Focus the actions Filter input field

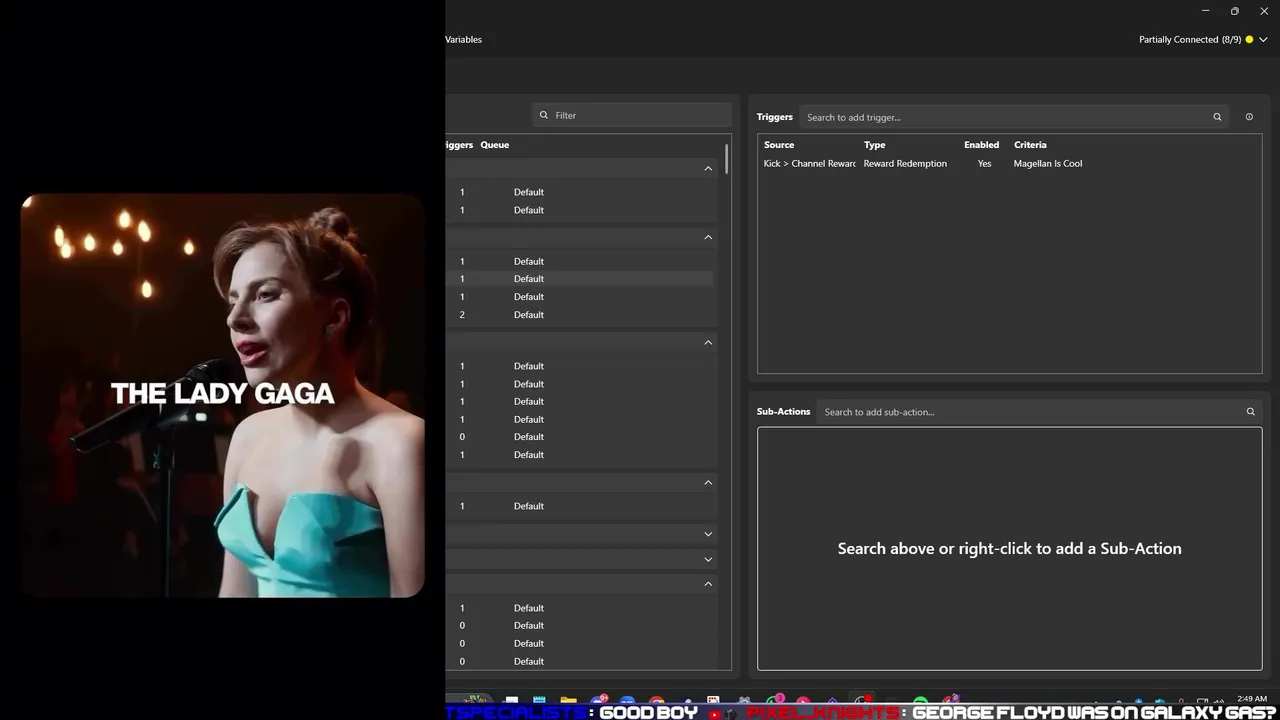(x=632, y=115)
